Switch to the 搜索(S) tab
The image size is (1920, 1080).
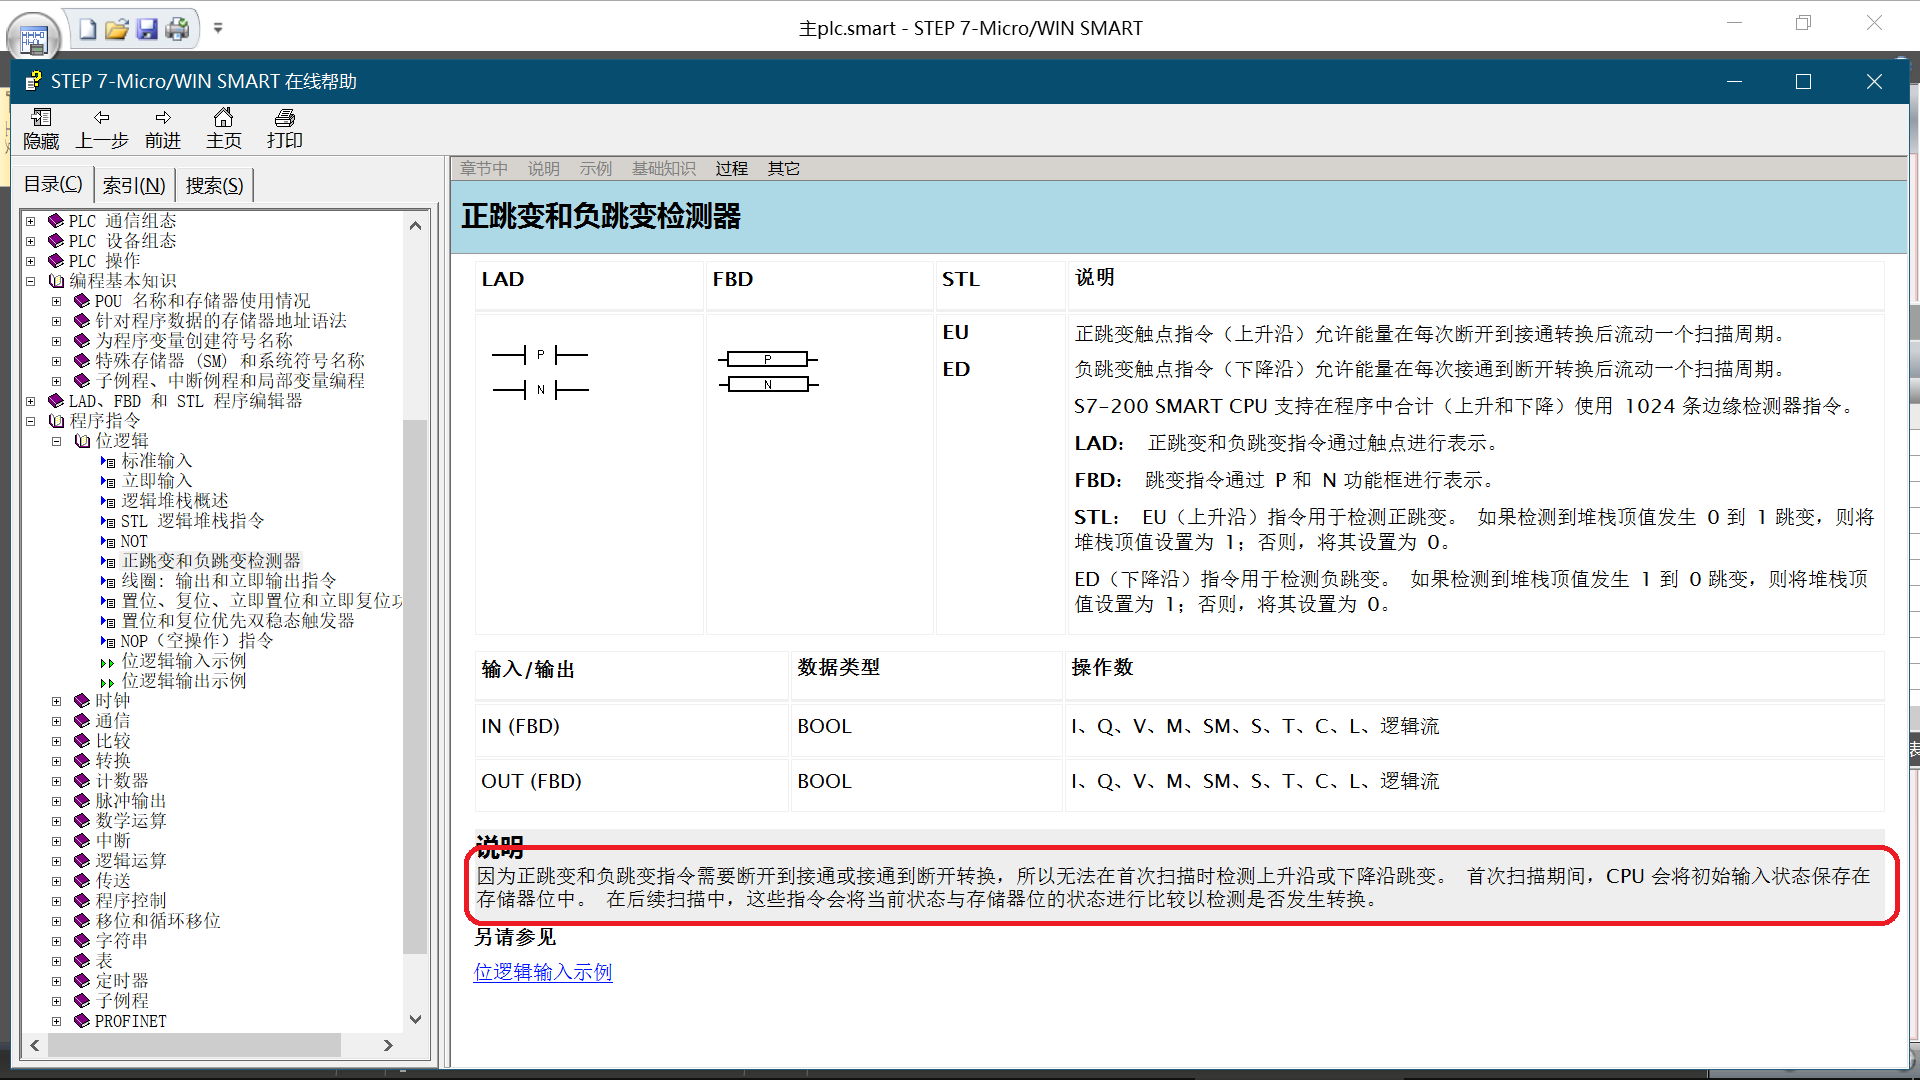tap(214, 185)
